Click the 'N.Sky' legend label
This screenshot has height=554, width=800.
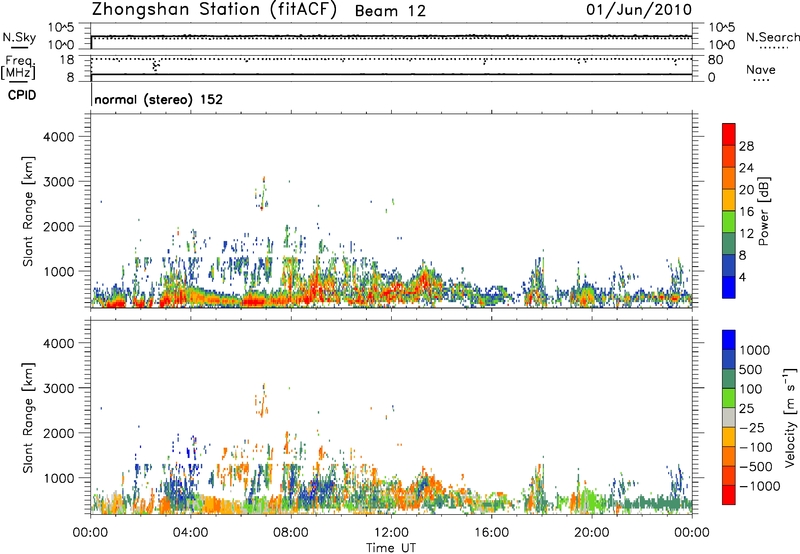click(x=19, y=37)
